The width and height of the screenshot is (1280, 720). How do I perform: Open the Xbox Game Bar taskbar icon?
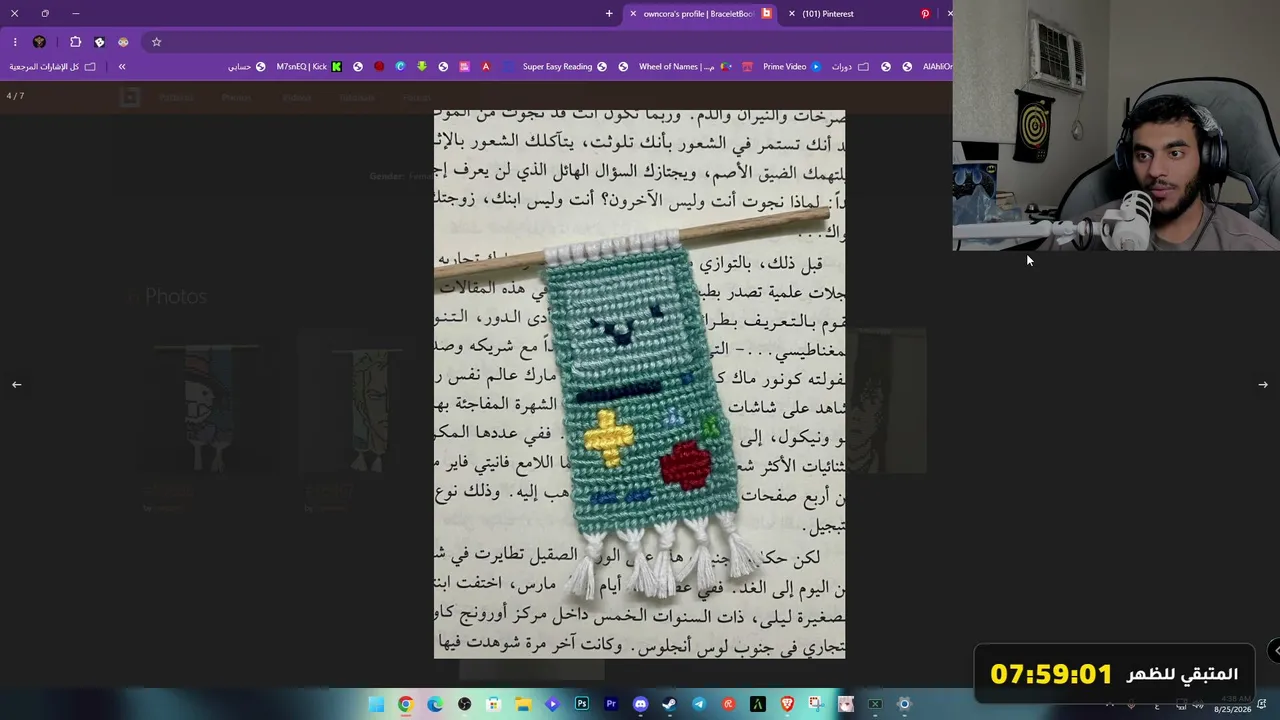point(875,704)
